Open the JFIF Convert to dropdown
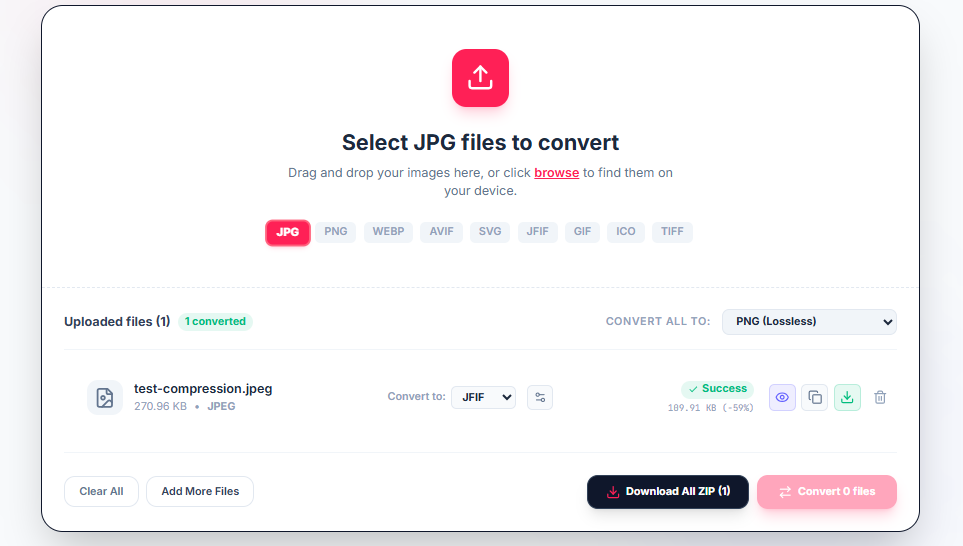The width and height of the screenshot is (963, 546). coord(483,397)
